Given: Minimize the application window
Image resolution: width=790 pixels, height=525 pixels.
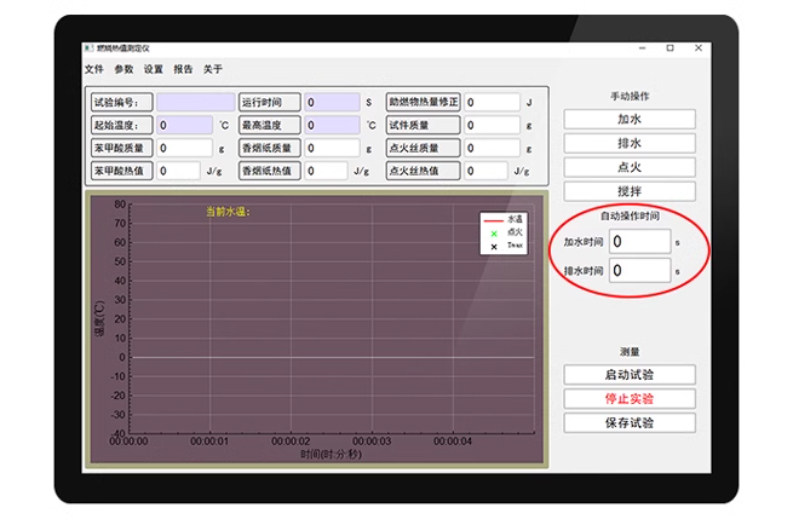Looking at the screenshot, I should coord(642,48).
